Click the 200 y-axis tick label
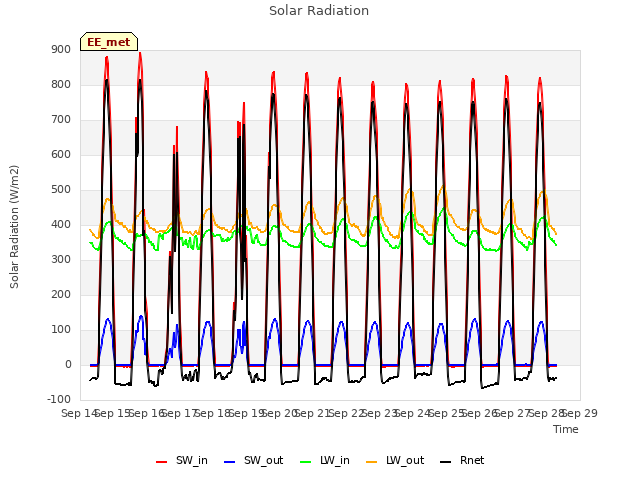 tap(61, 295)
